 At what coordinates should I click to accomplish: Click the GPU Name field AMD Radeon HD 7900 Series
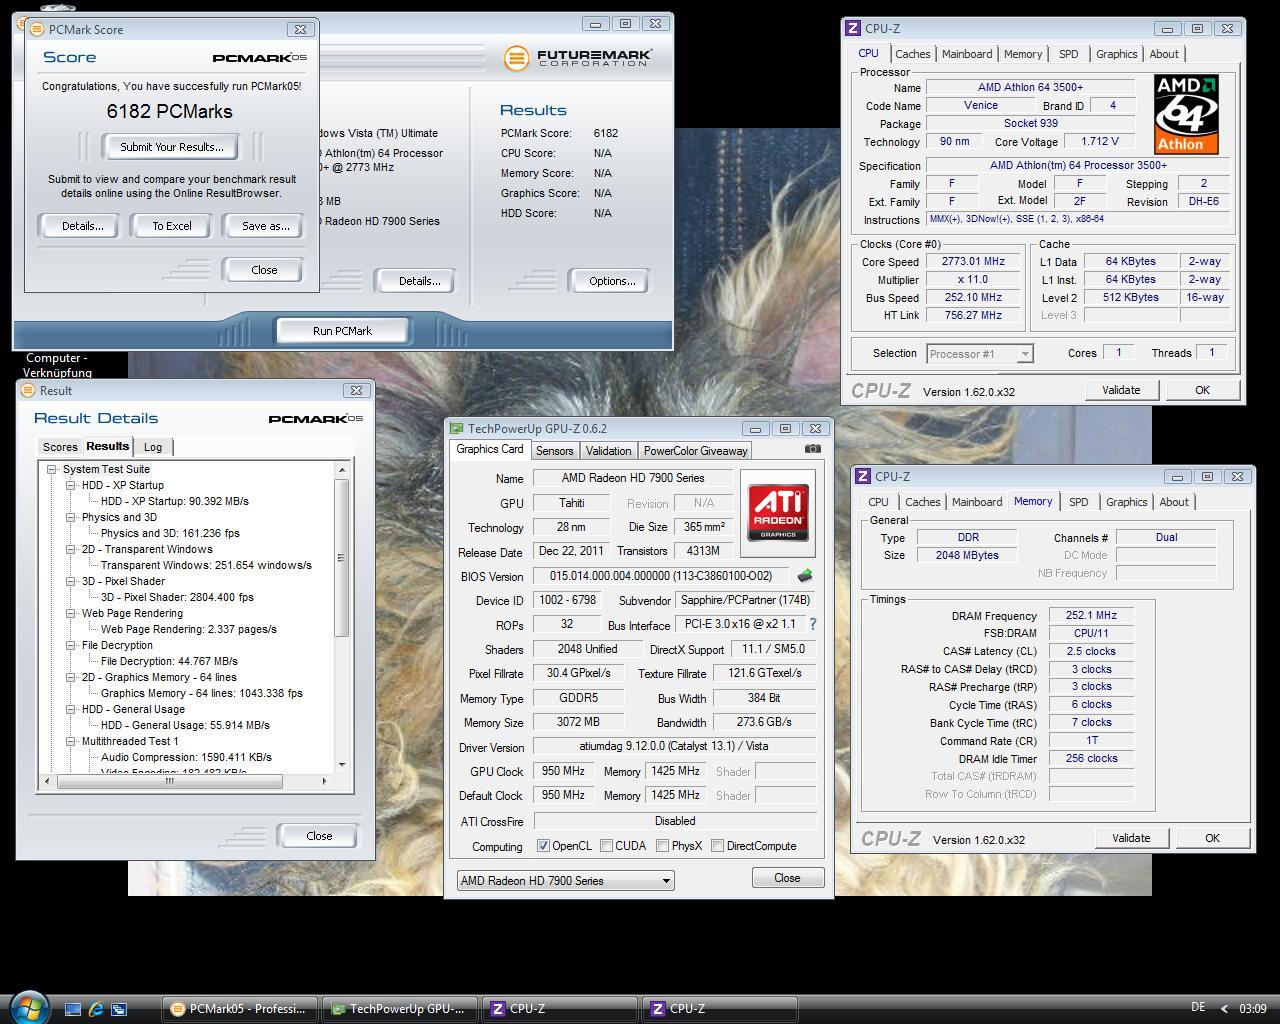(x=633, y=478)
